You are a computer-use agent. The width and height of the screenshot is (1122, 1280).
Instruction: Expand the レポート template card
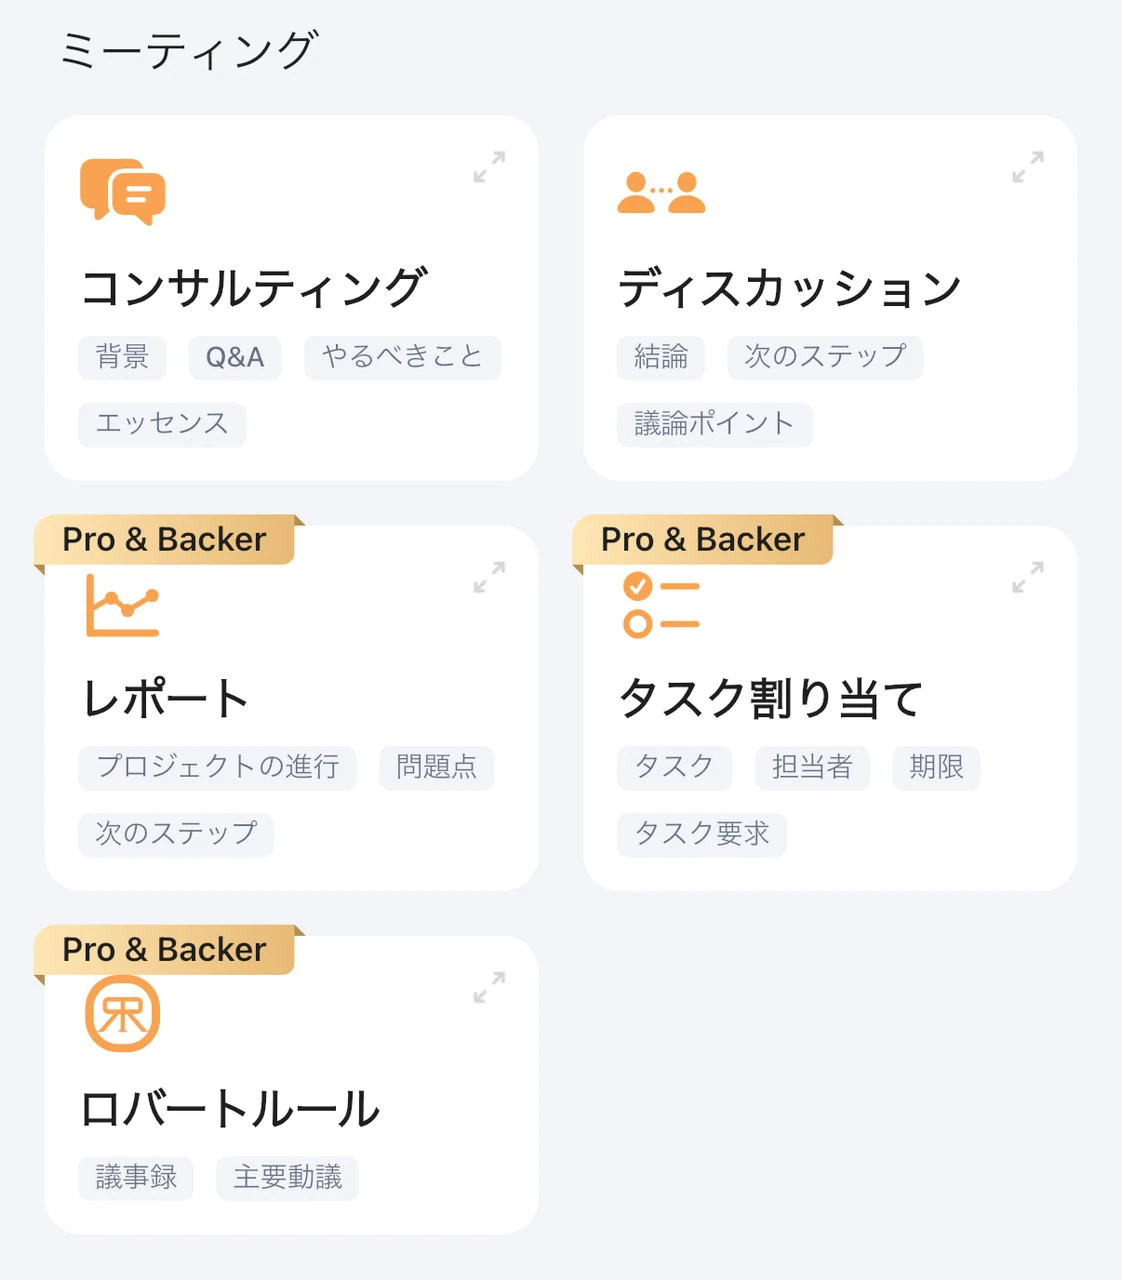[x=489, y=578]
